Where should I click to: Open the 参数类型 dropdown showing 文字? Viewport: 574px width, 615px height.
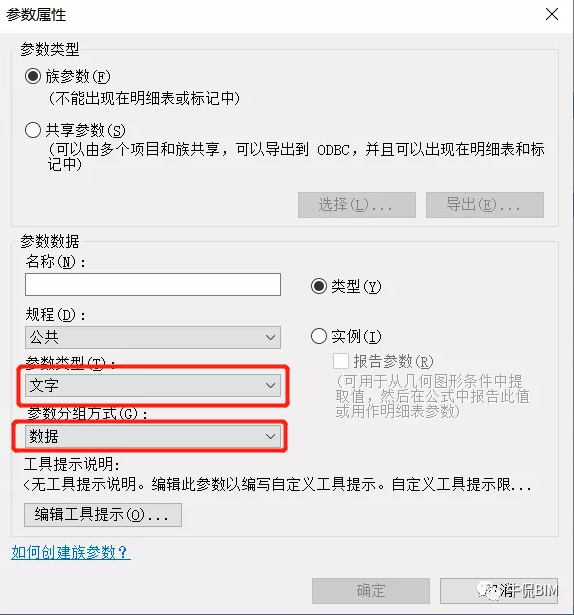153,385
